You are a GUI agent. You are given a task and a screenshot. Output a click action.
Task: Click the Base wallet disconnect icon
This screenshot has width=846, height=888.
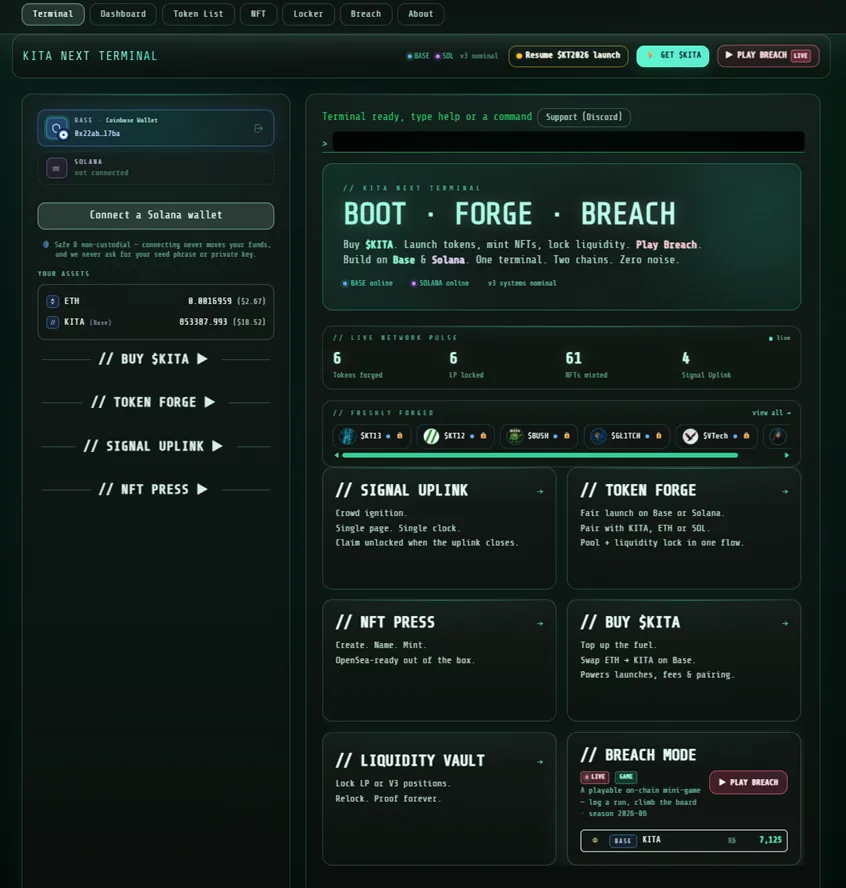click(259, 129)
